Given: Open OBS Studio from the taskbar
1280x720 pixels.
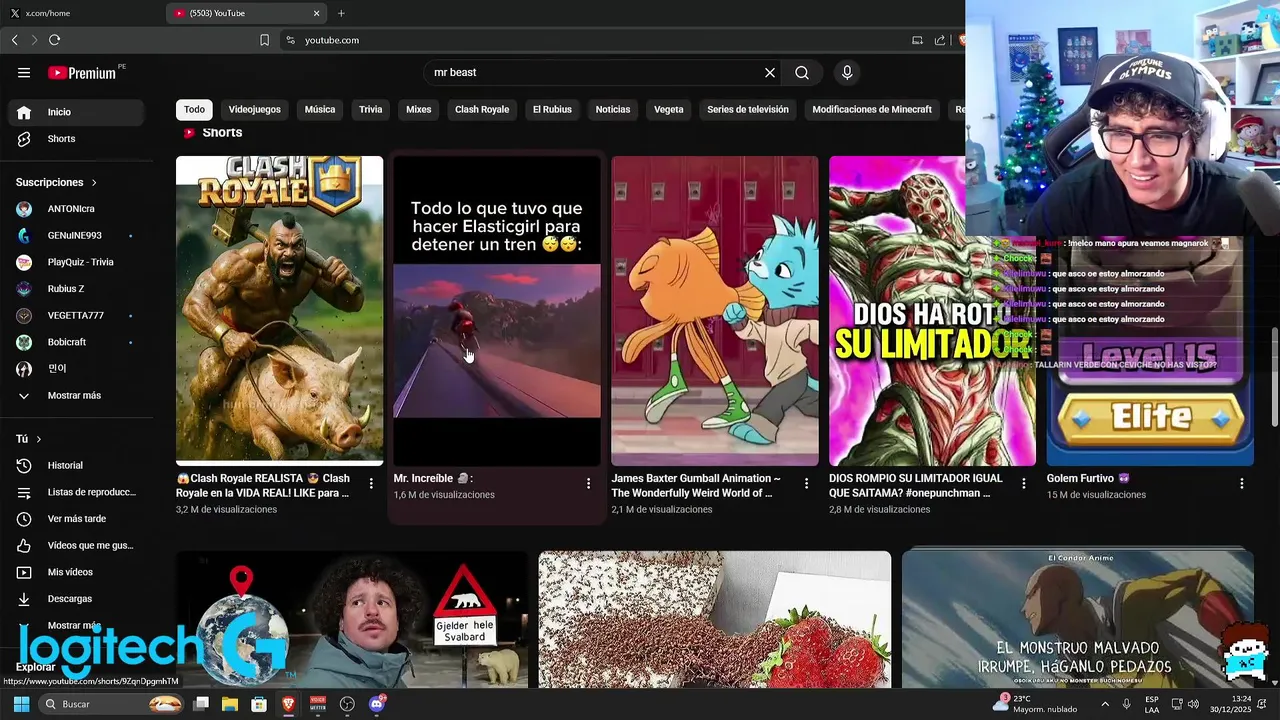Looking at the screenshot, I should tap(347, 704).
